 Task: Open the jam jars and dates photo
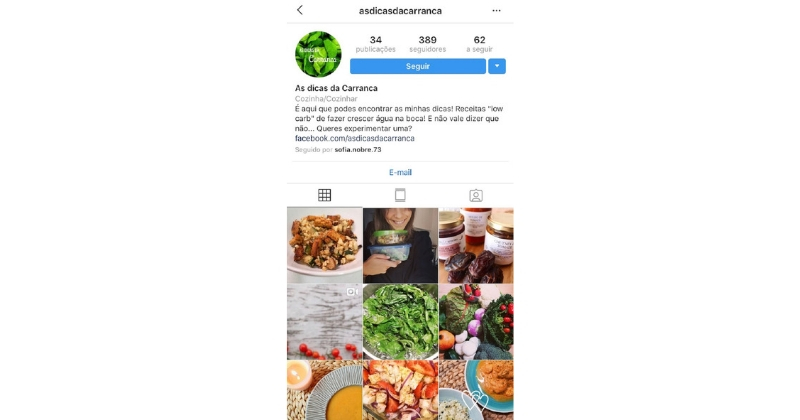pyautogui.click(x=476, y=245)
